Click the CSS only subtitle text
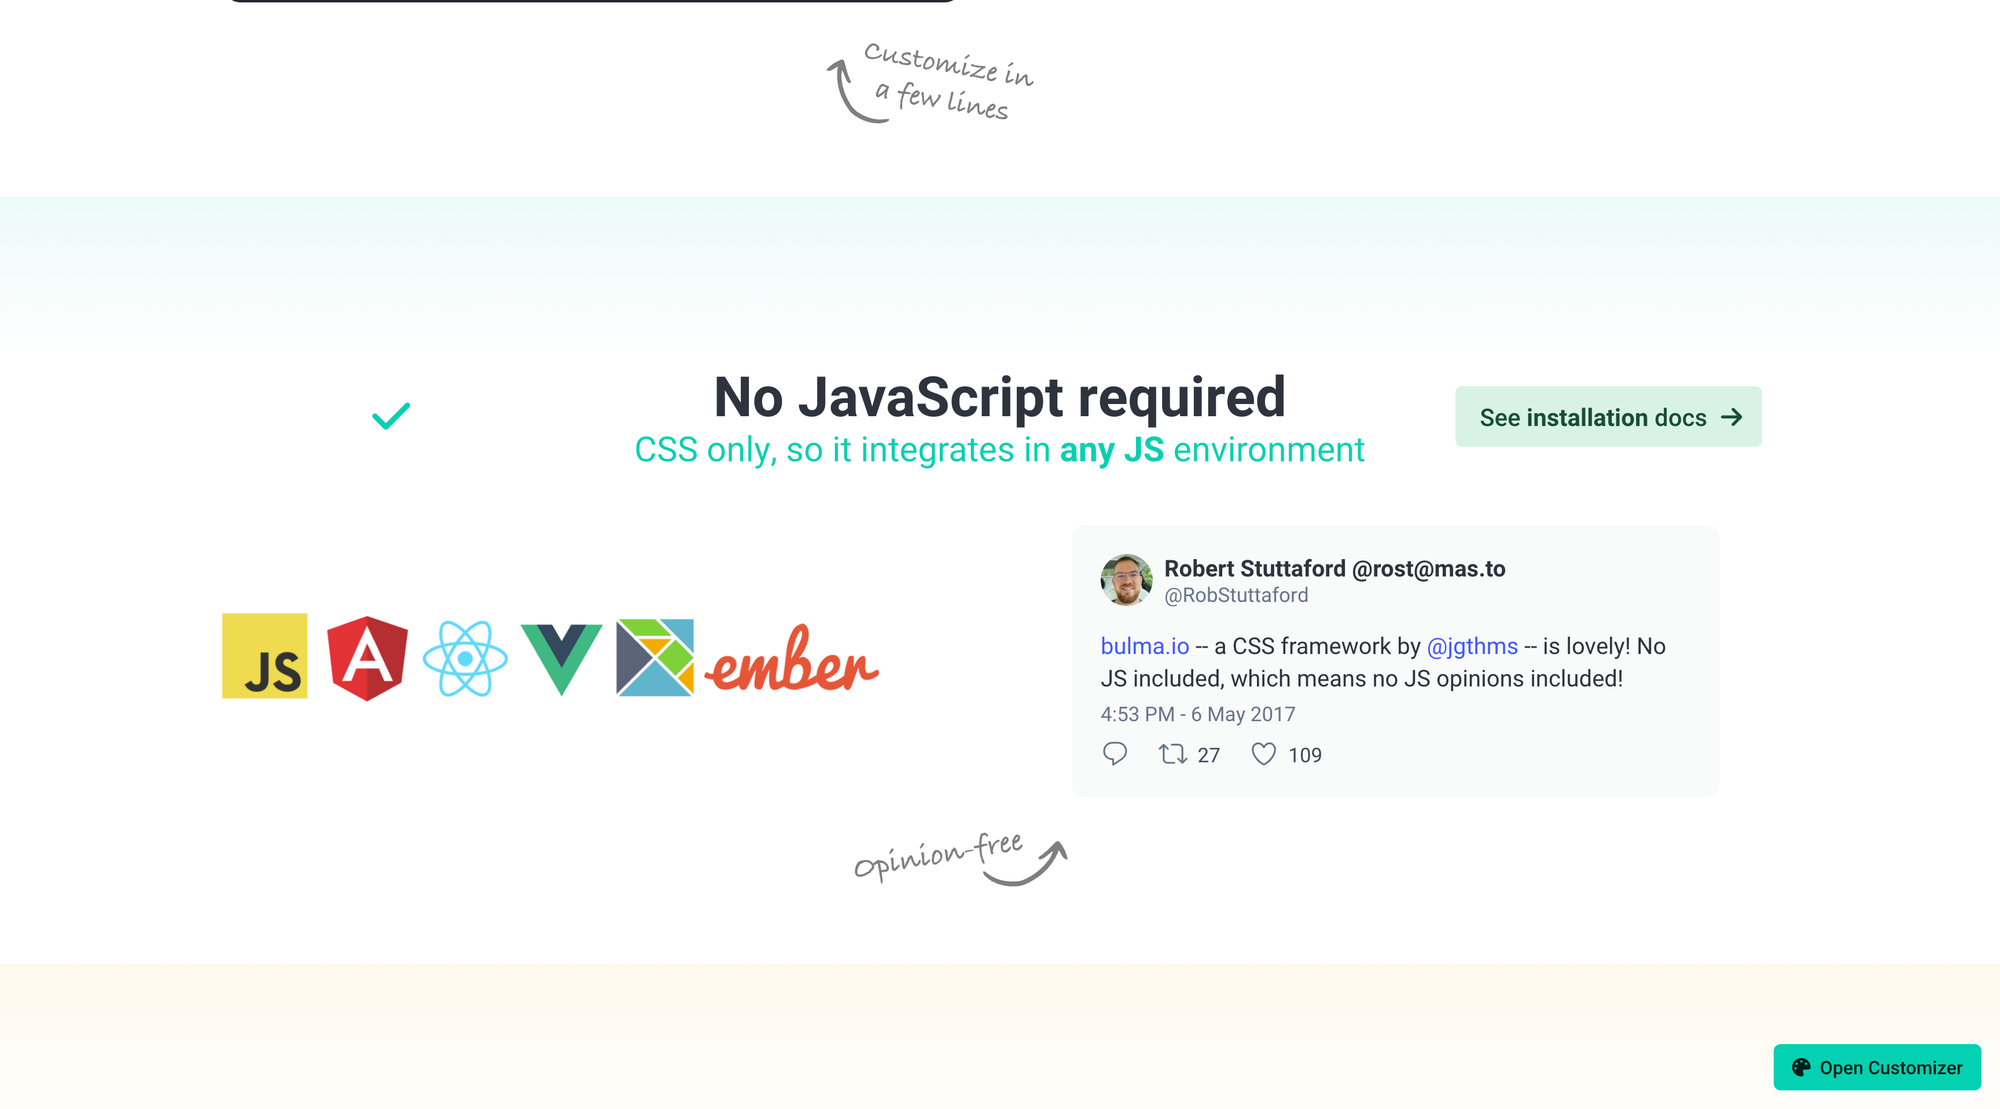Screen dimensions: 2000x1109 tap(1000, 450)
